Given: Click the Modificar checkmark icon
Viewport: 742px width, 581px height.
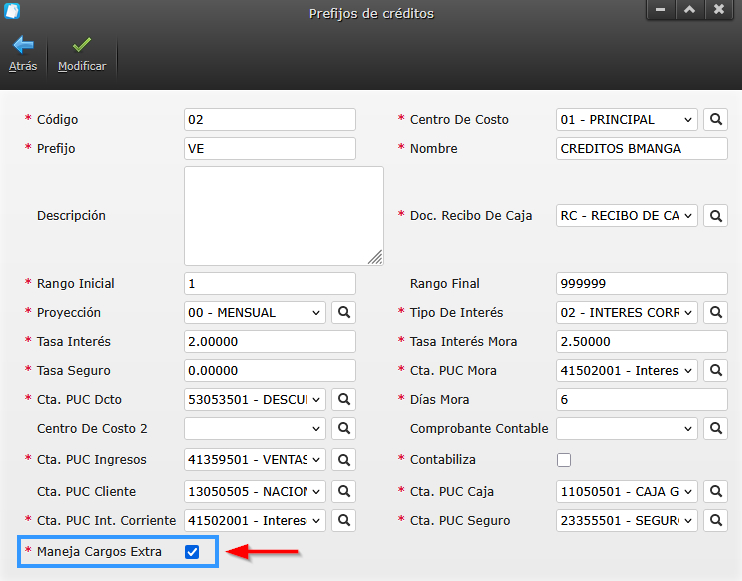Looking at the screenshot, I should [82, 46].
